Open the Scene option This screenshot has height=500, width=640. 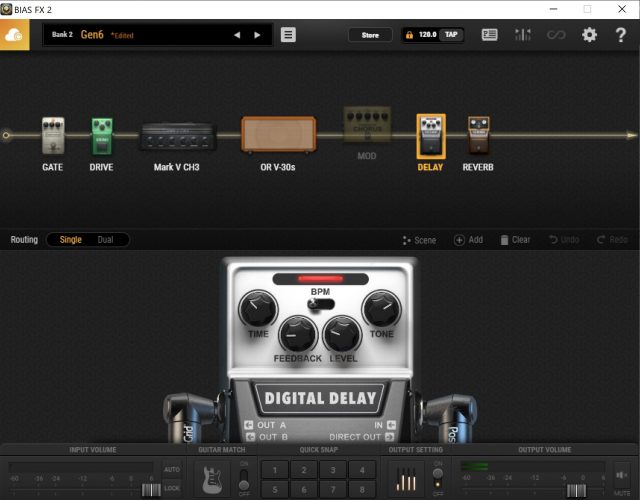(419, 240)
